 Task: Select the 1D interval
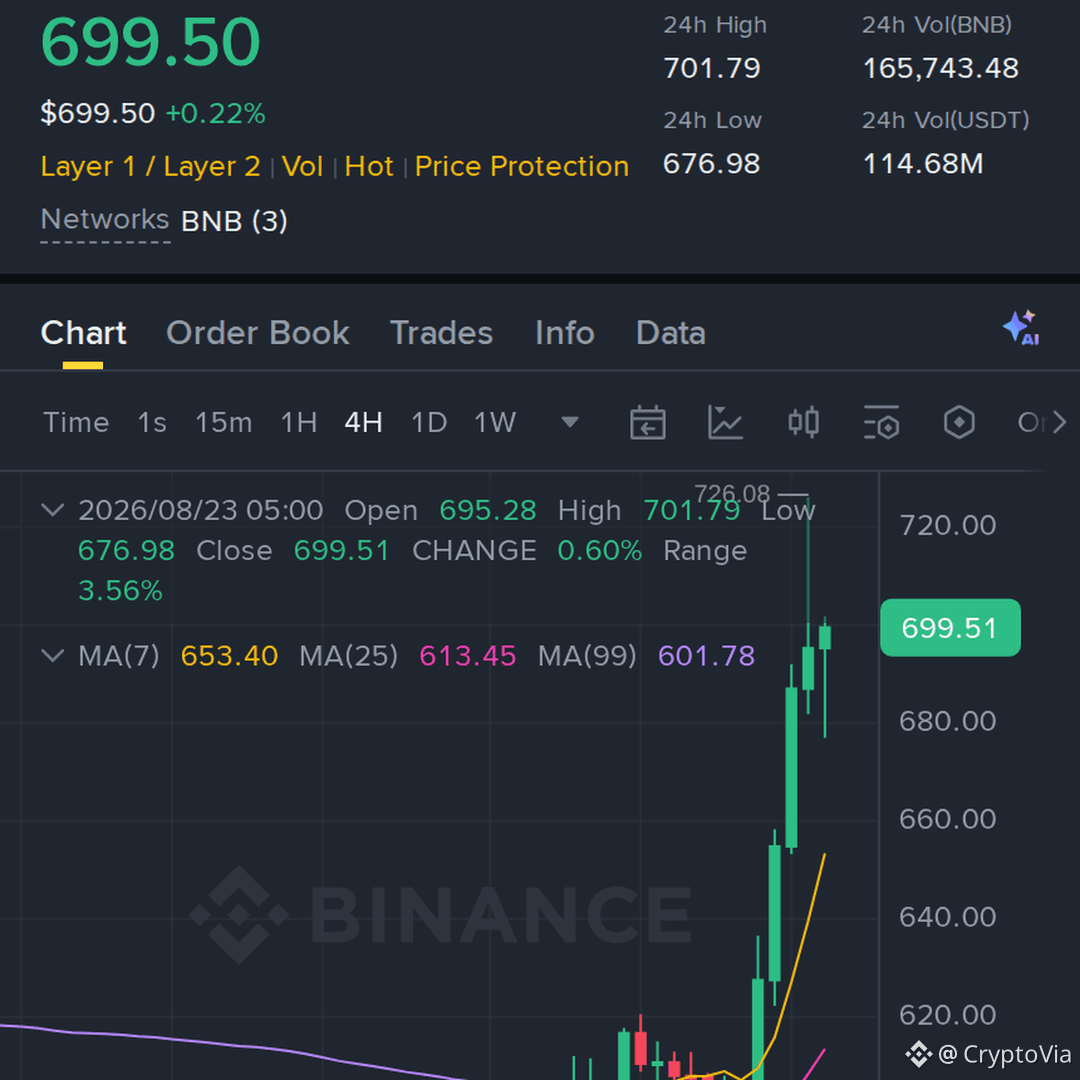click(x=429, y=422)
